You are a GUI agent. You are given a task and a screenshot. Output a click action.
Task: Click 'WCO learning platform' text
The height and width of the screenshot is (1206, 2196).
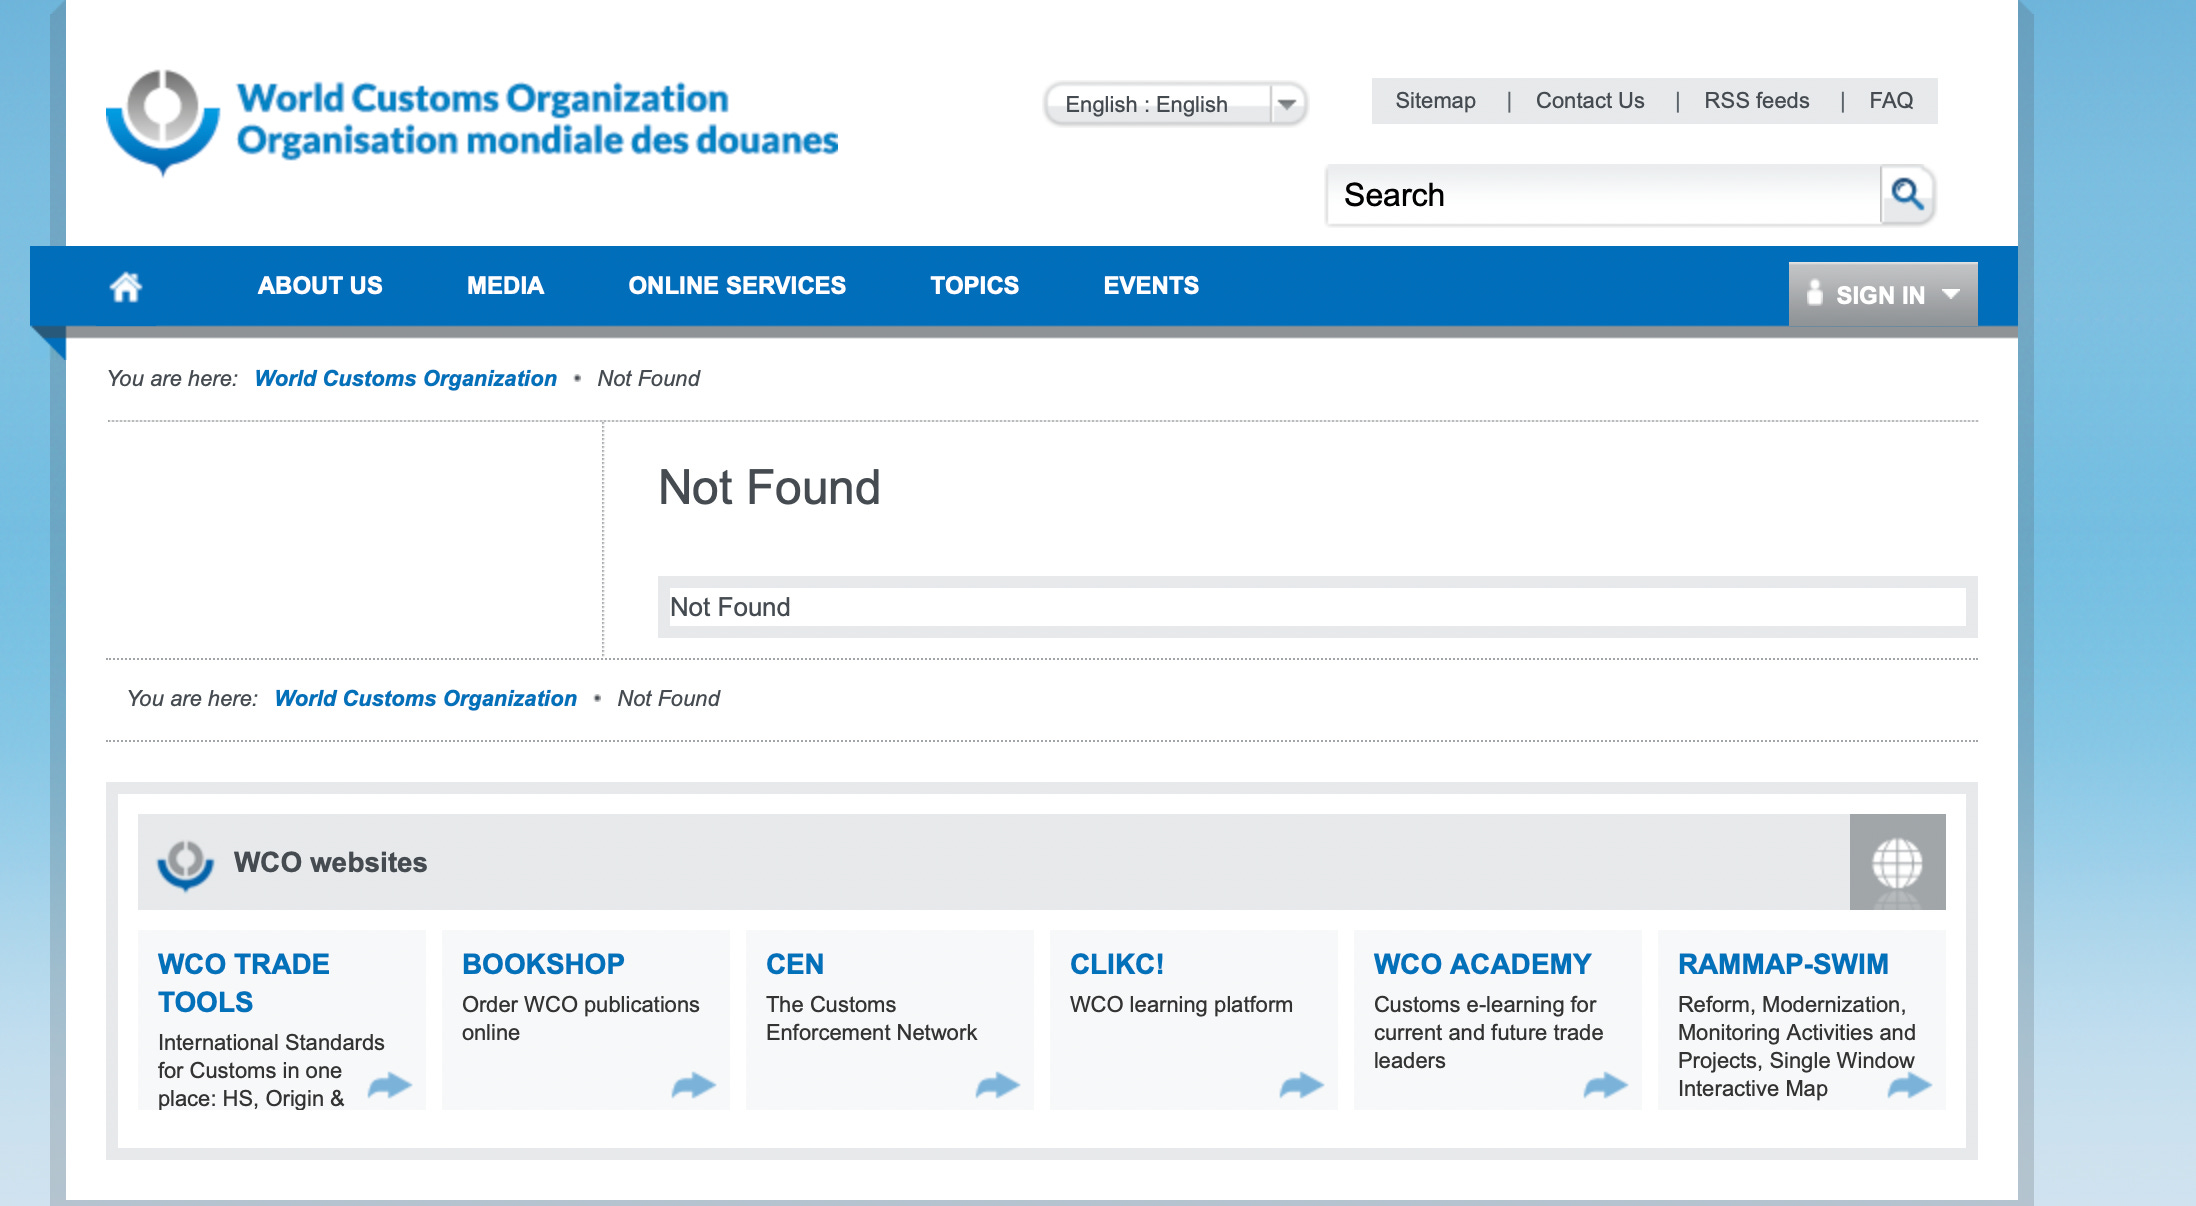[1181, 1004]
